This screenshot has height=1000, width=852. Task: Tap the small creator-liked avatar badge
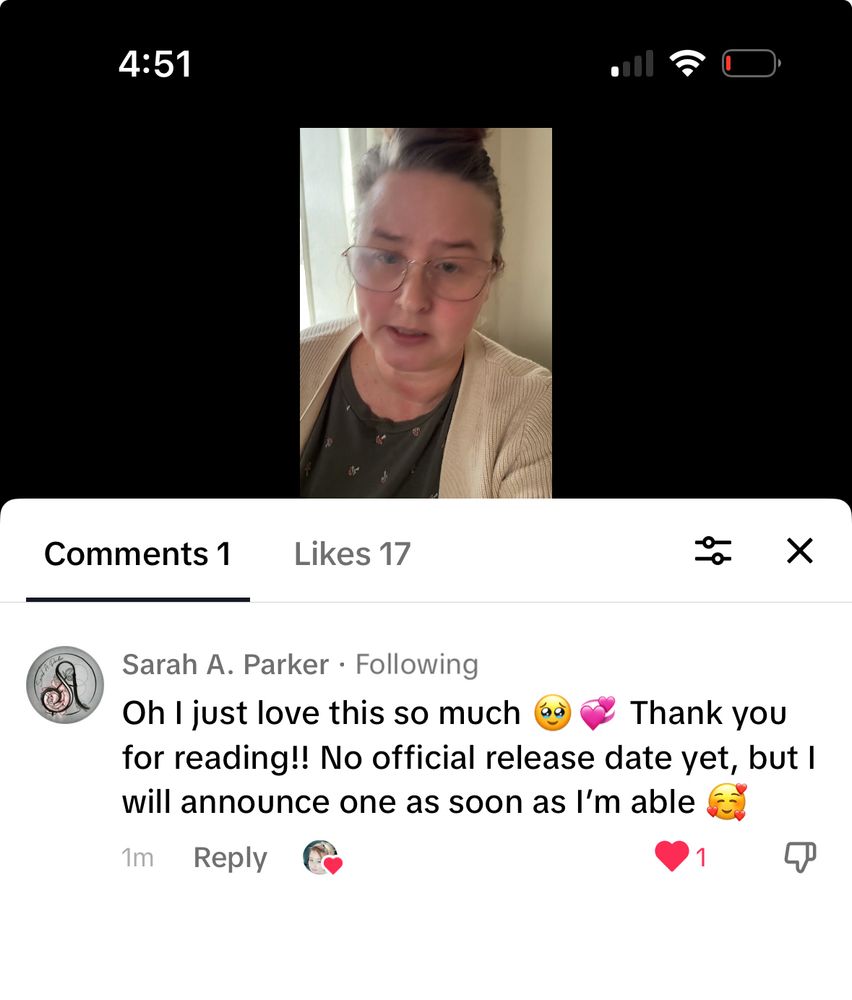(x=322, y=858)
